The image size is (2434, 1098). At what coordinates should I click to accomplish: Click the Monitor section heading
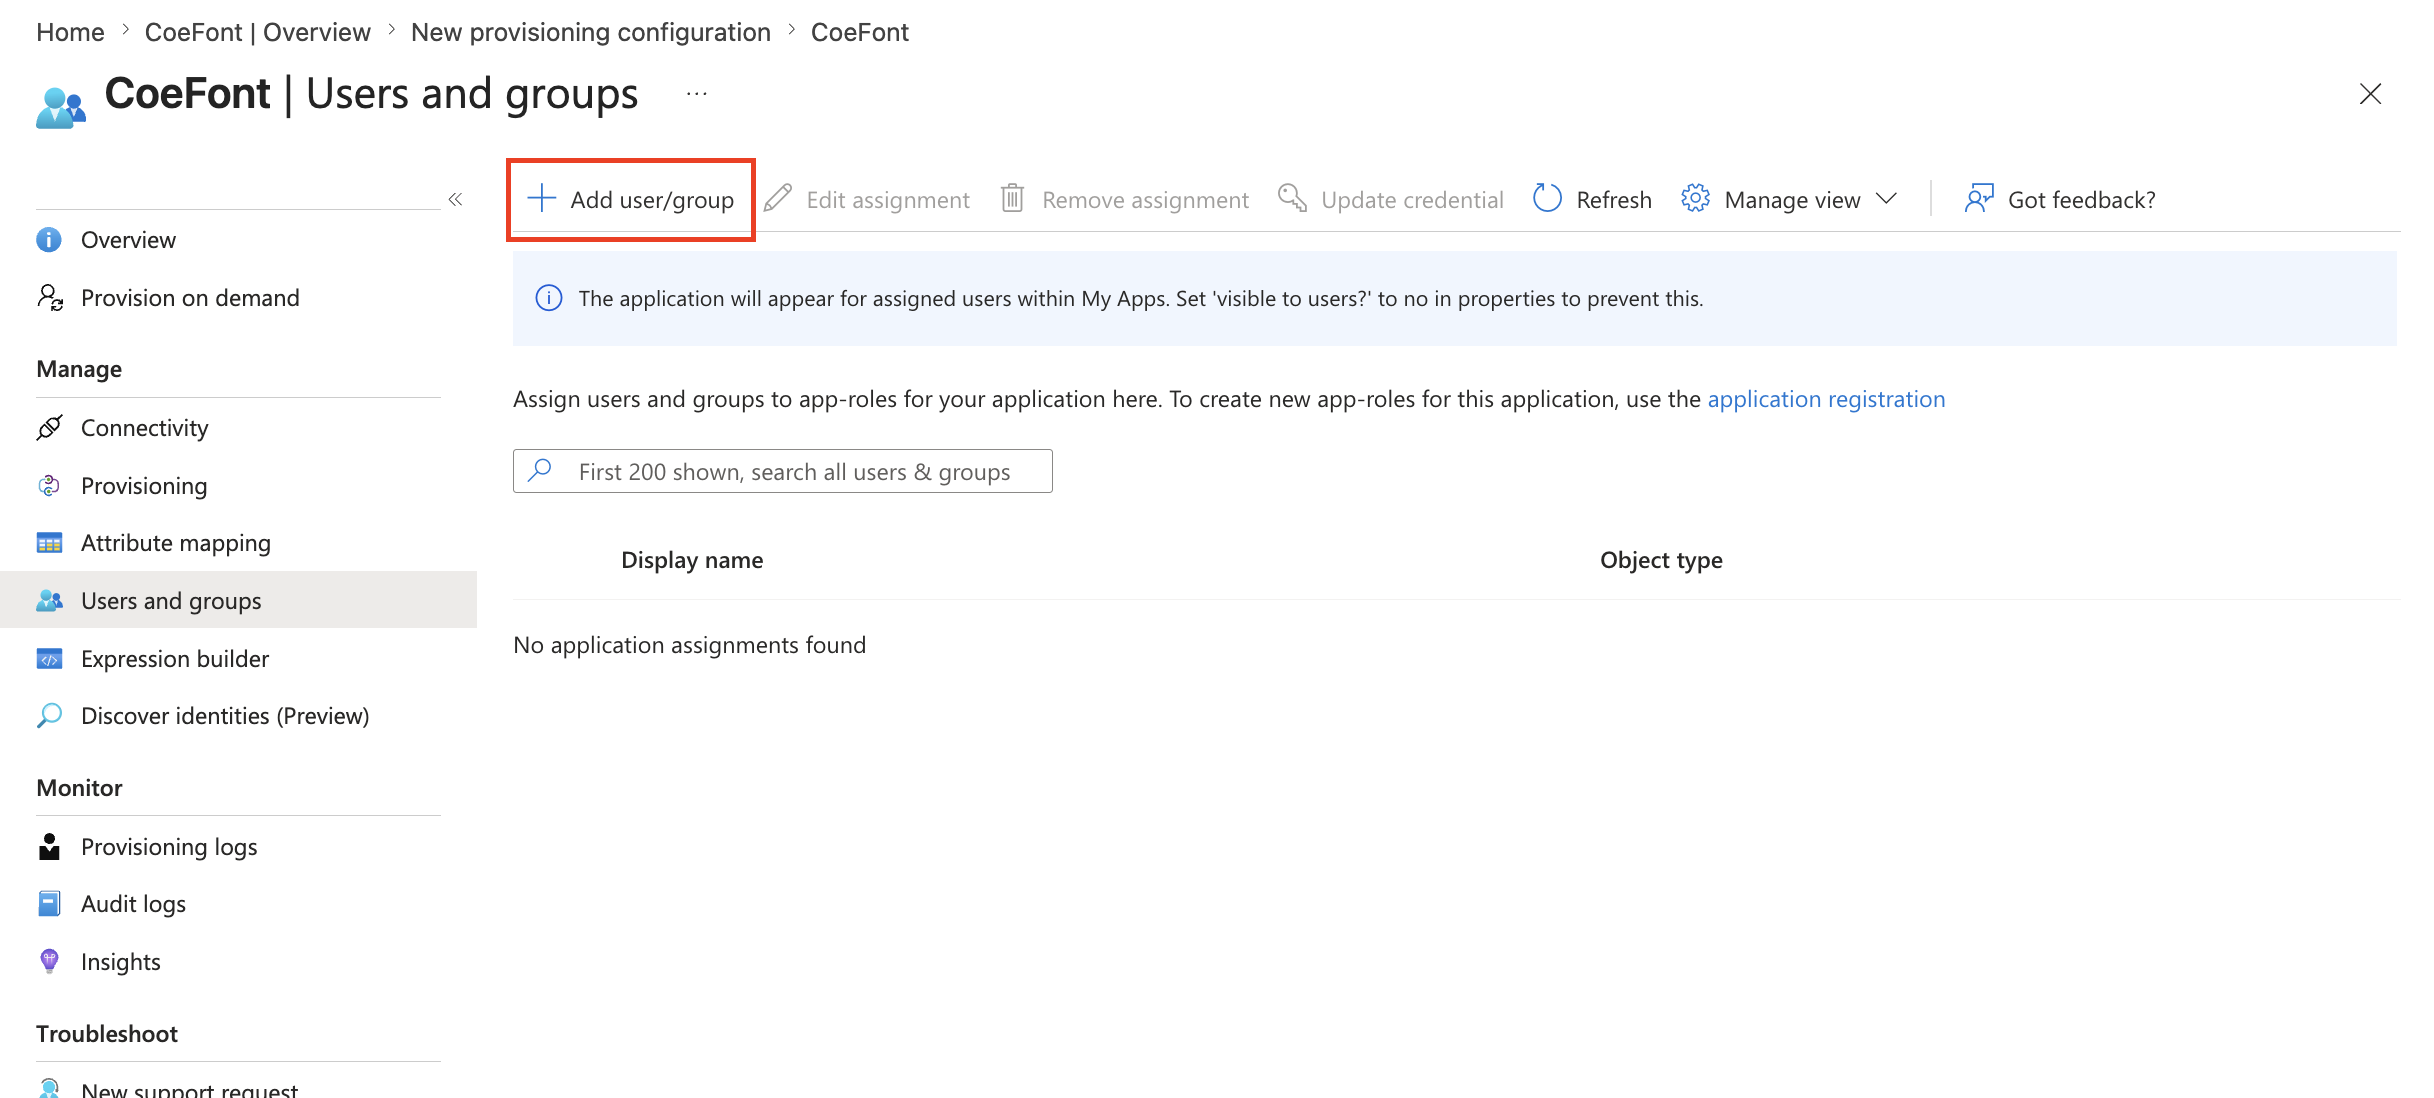point(79,788)
